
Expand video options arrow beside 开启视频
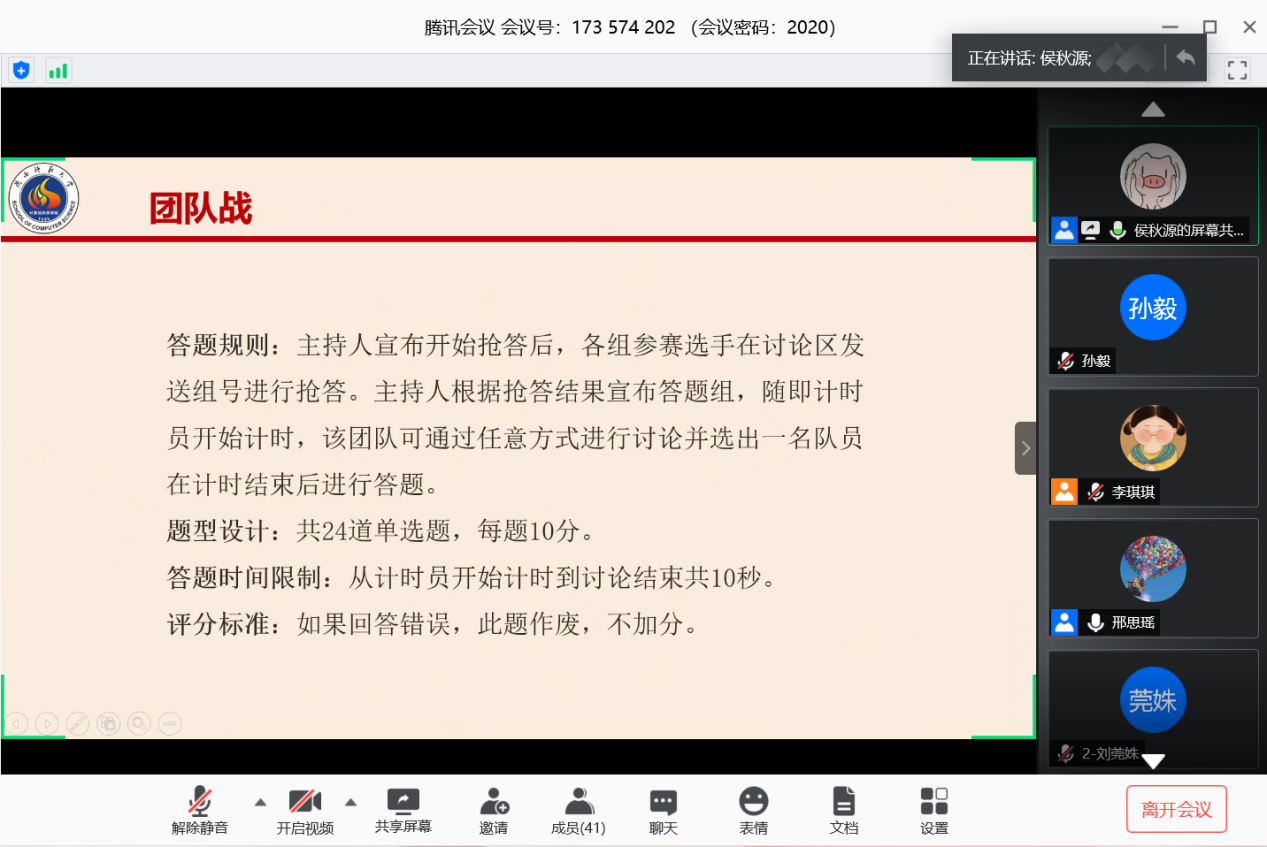pyautogui.click(x=351, y=801)
